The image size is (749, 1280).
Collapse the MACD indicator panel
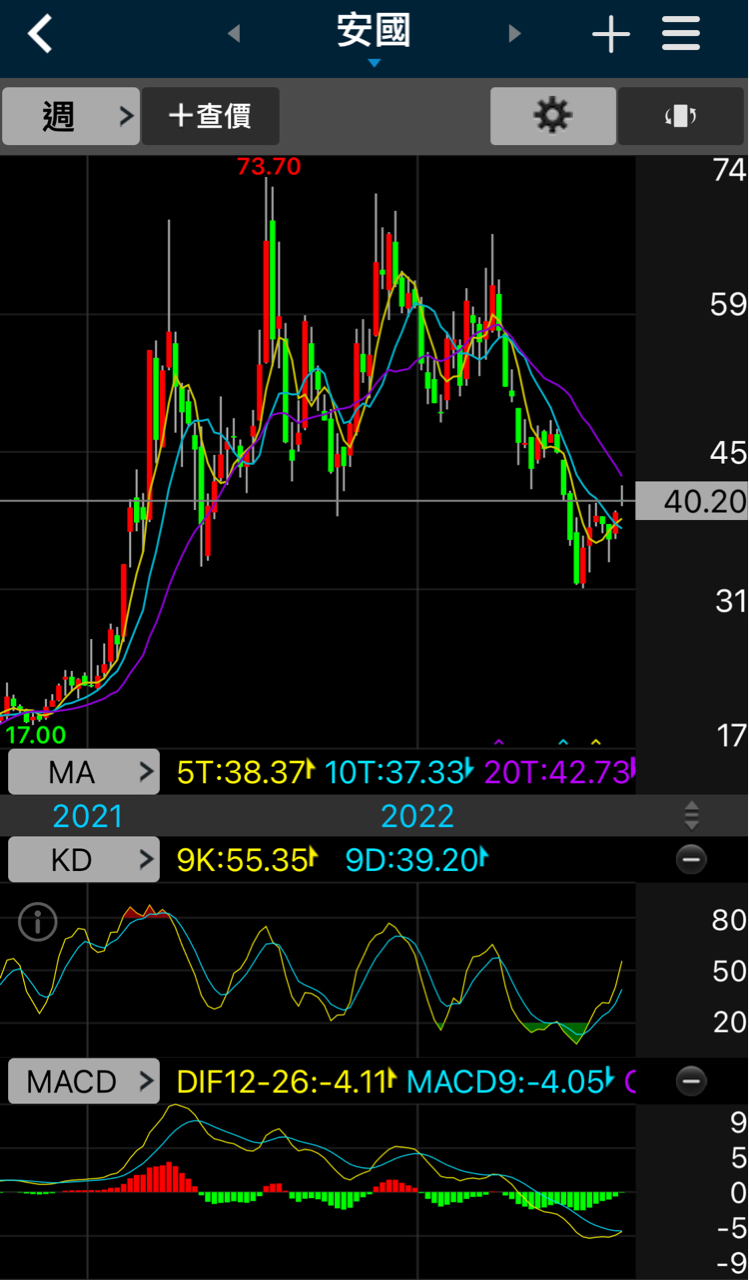(x=691, y=1081)
